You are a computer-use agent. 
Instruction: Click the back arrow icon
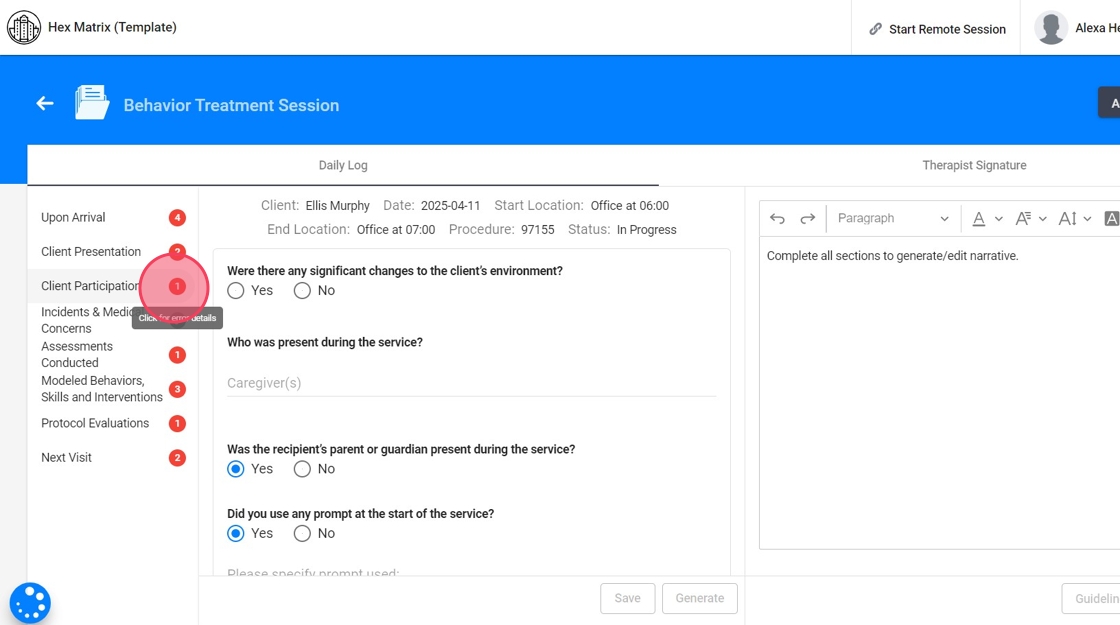[44, 104]
